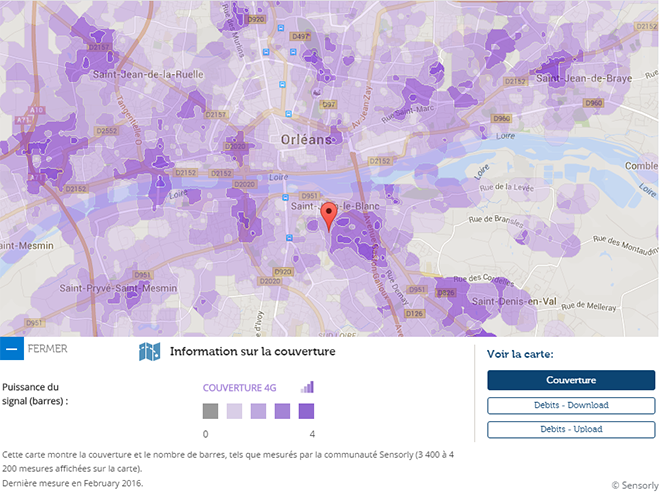Click the Saint-Jean-de-Braye map label

click(x=584, y=78)
